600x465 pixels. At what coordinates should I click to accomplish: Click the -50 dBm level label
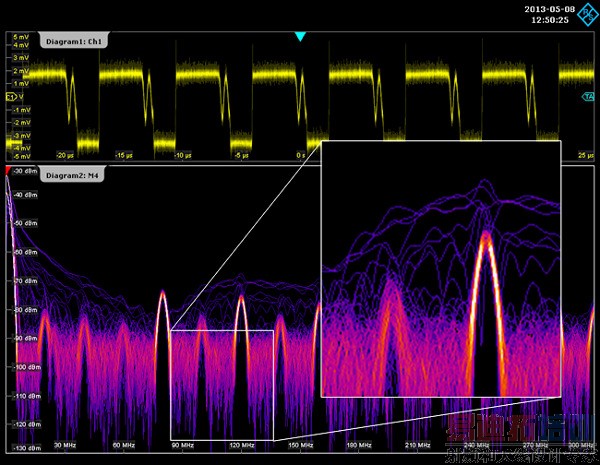coord(25,223)
